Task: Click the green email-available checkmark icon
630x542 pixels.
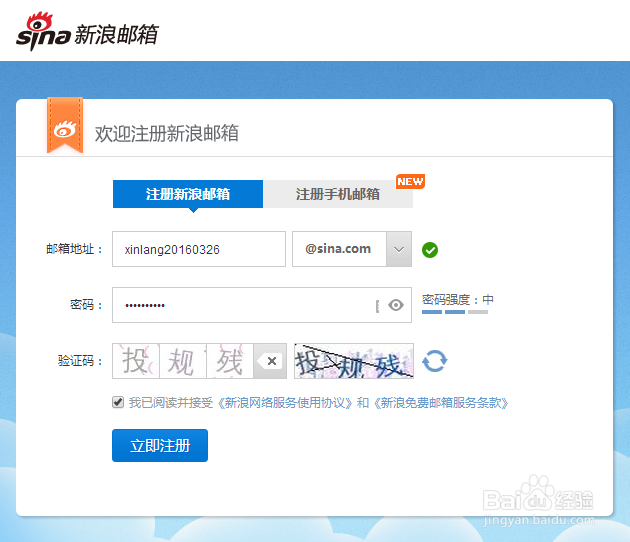Action: 430,250
